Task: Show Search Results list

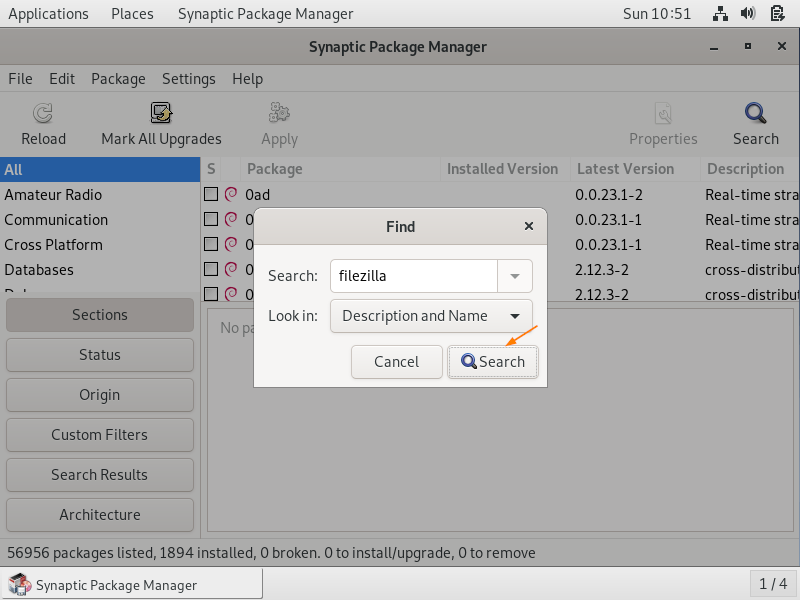Action: [x=100, y=474]
